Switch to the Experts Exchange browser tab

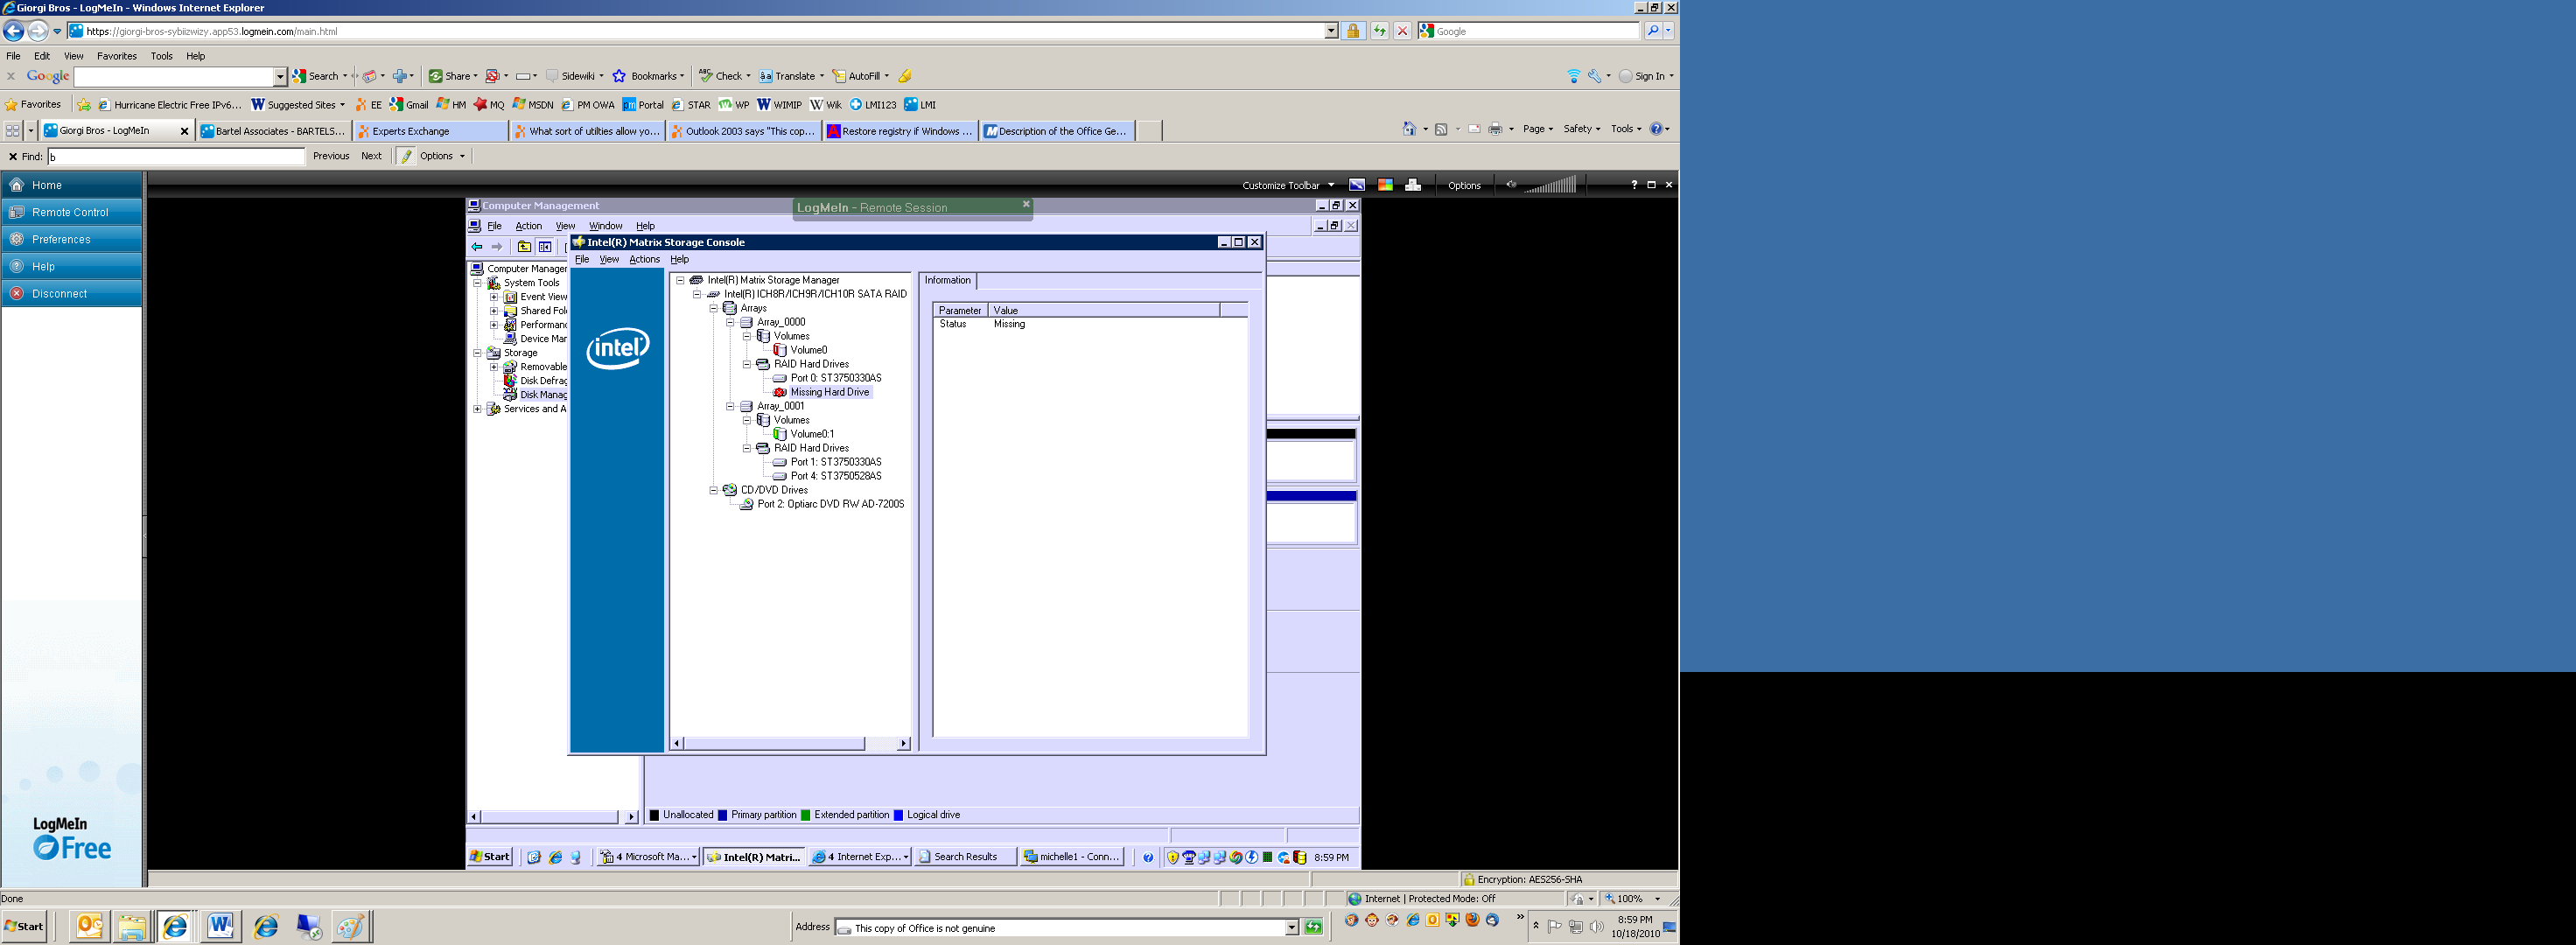click(430, 131)
